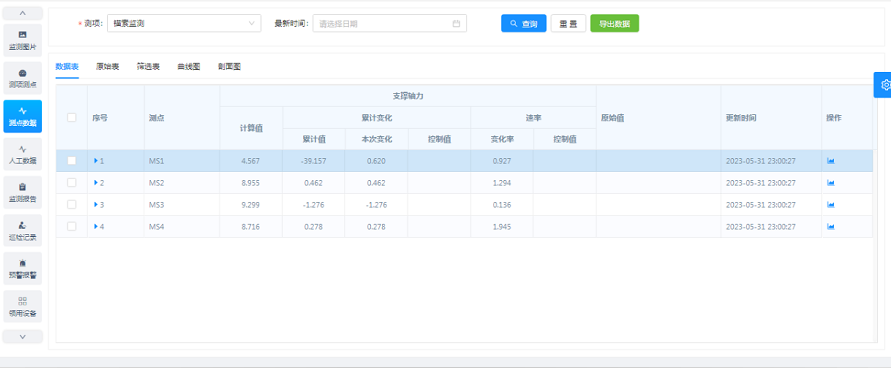
Task: Expand row 4 with the blue triangle
Action: pyautogui.click(x=96, y=227)
